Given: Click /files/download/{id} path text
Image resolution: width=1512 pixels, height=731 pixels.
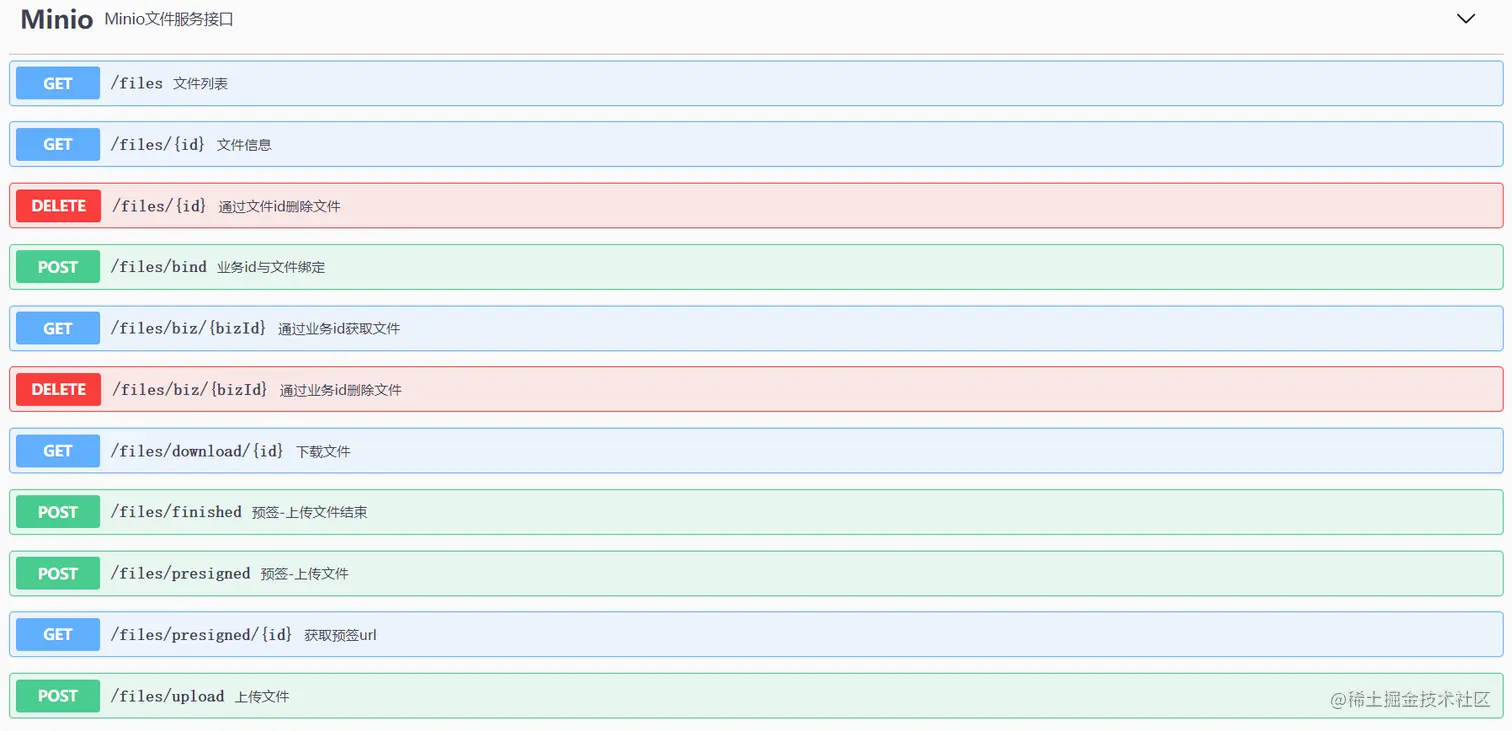Looking at the screenshot, I should click(x=198, y=451).
